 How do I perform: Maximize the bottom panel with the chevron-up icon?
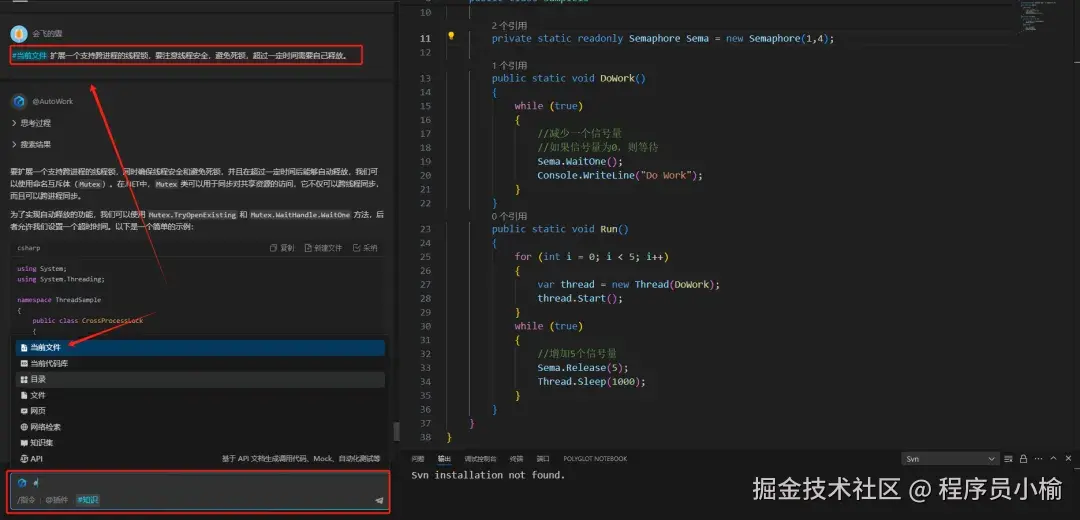[1053, 459]
